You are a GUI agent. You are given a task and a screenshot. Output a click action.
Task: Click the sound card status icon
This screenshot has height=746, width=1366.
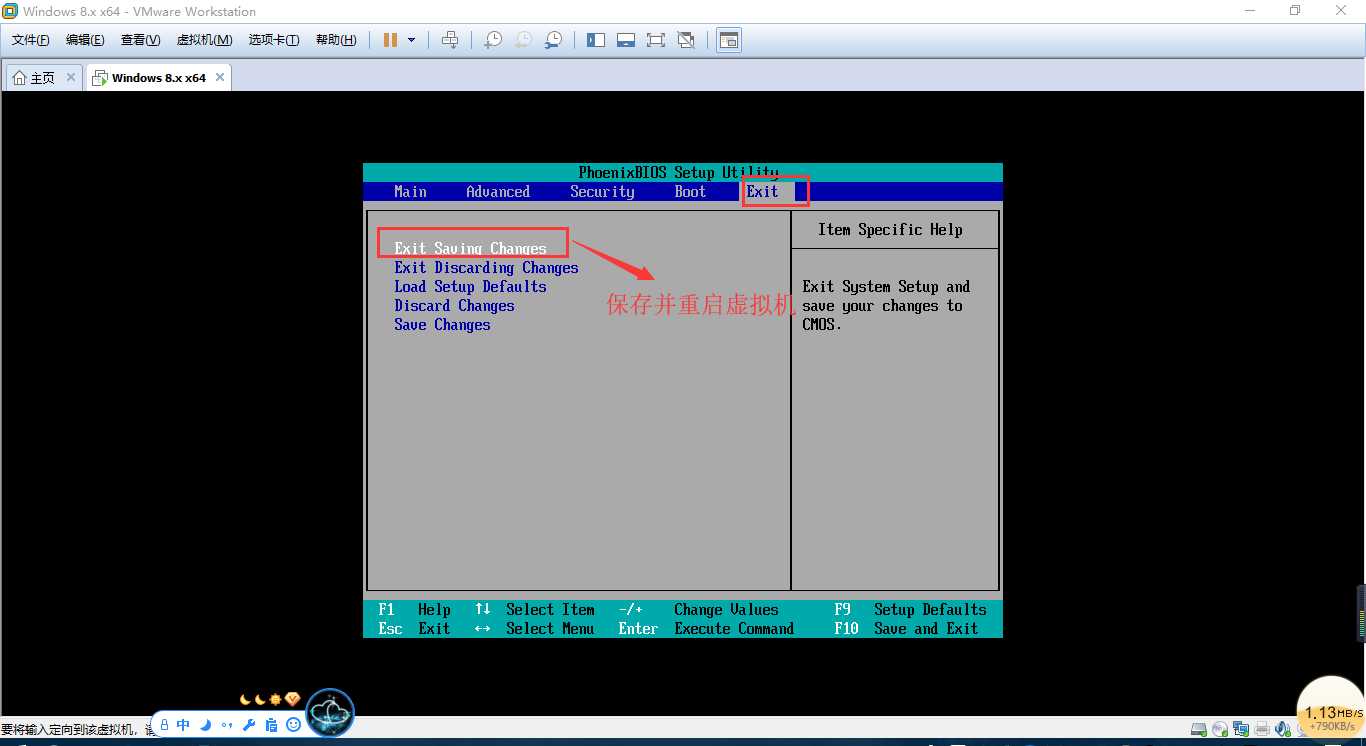pyautogui.click(x=1283, y=728)
